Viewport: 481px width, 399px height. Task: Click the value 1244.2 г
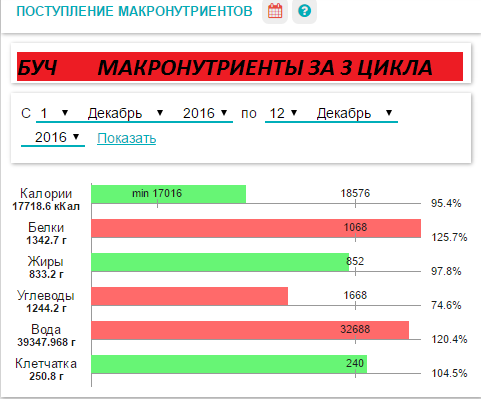46,308
